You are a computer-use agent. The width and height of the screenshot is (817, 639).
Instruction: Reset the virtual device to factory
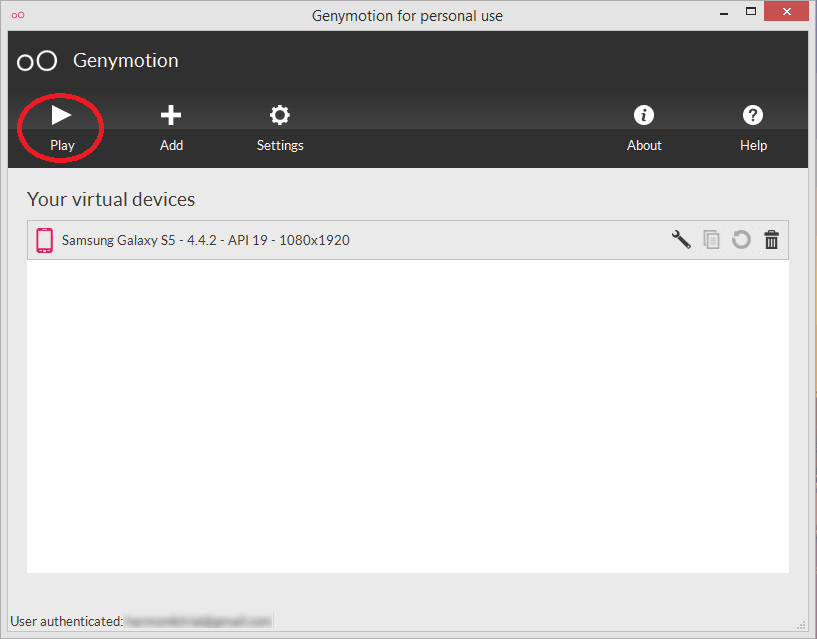pos(741,240)
